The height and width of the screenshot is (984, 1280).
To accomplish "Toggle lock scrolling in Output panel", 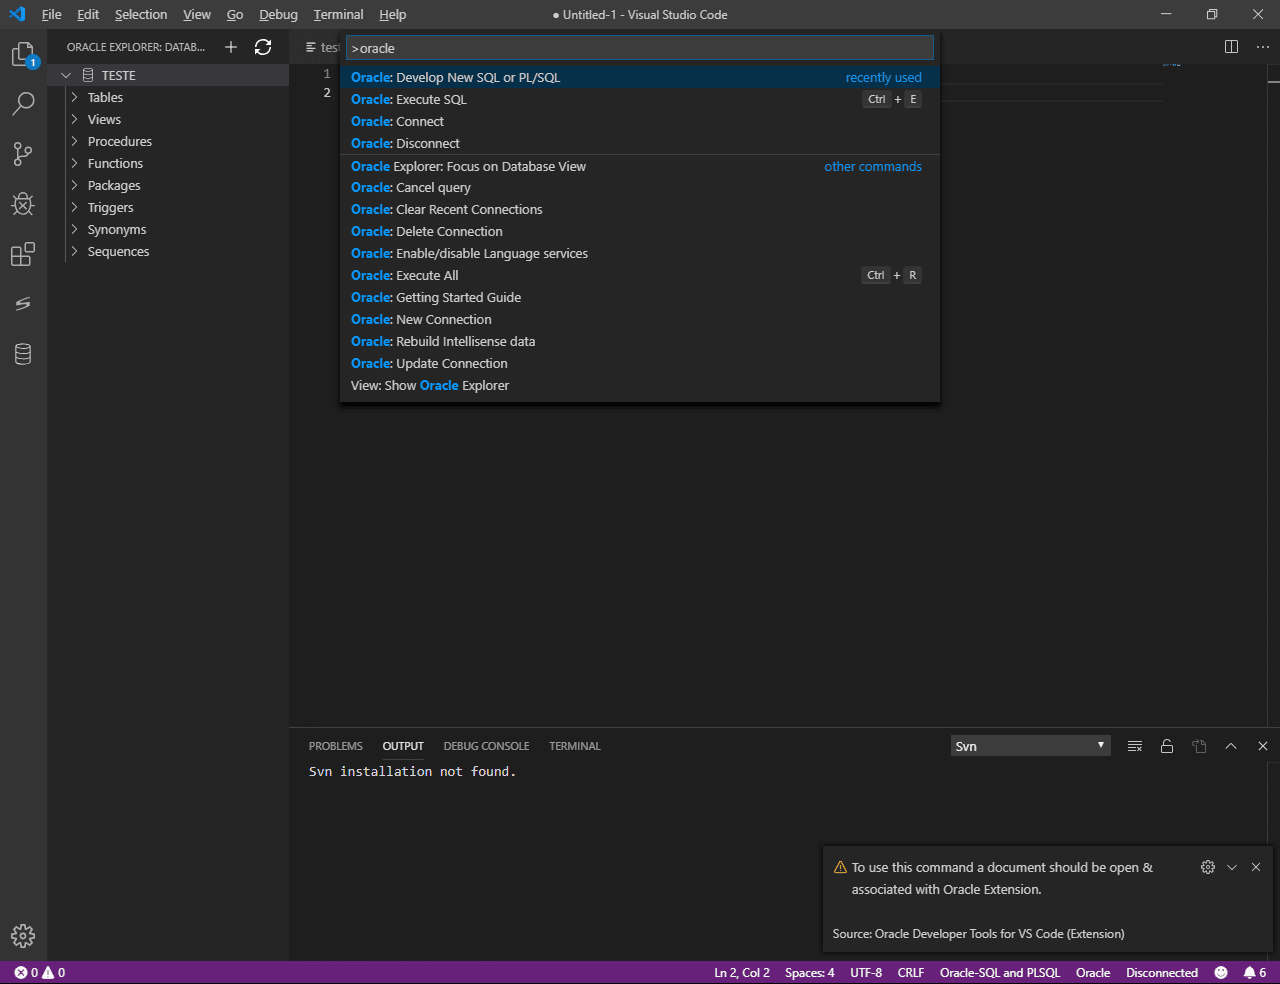I will pos(1167,745).
